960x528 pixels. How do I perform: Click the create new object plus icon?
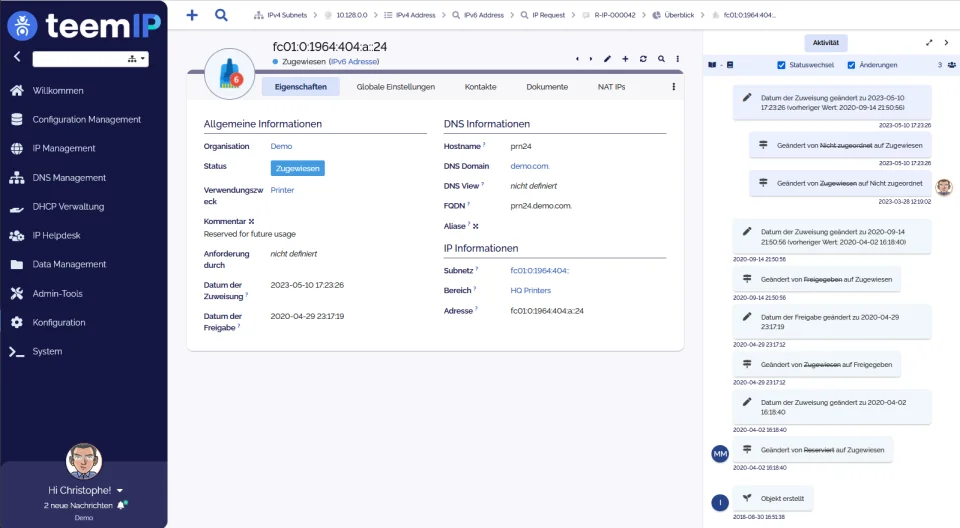(x=192, y=15)
